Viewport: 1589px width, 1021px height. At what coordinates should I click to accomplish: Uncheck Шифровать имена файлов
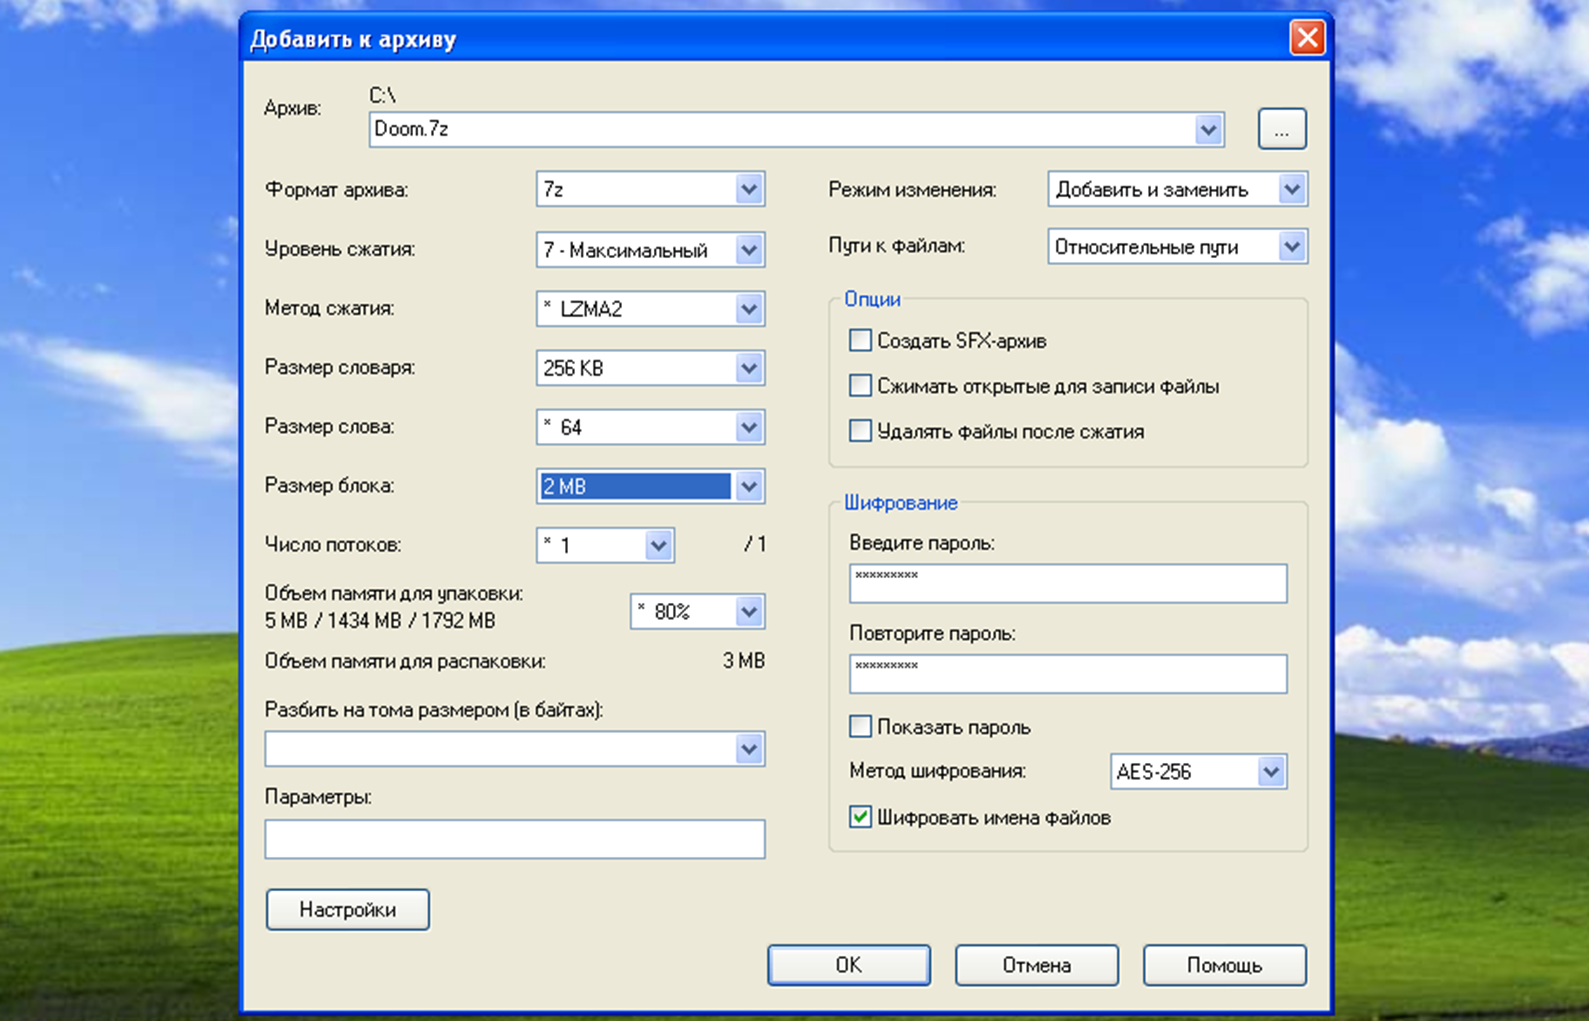(860, 817)
